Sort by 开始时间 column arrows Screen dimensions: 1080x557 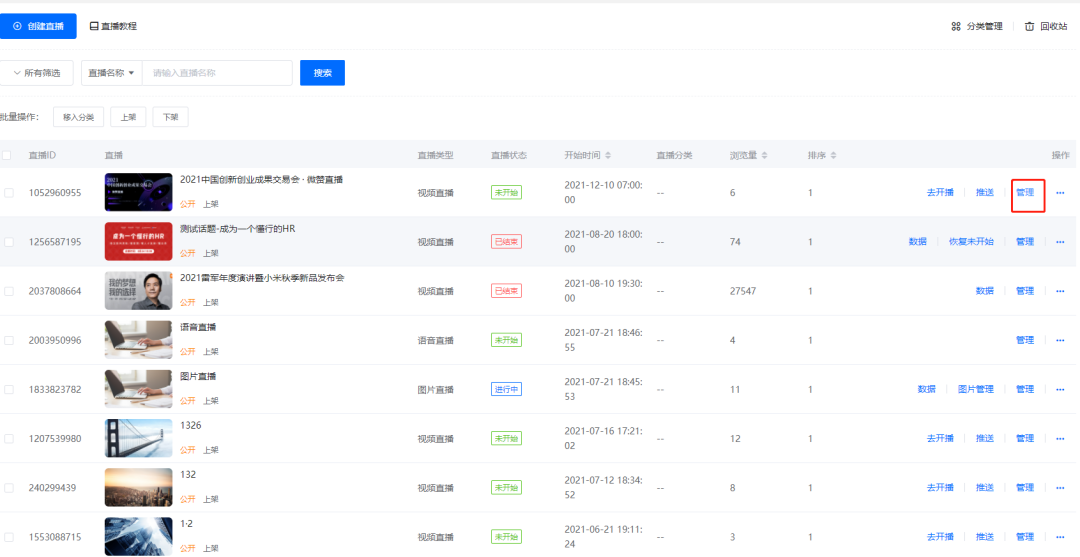pos(608,156)
